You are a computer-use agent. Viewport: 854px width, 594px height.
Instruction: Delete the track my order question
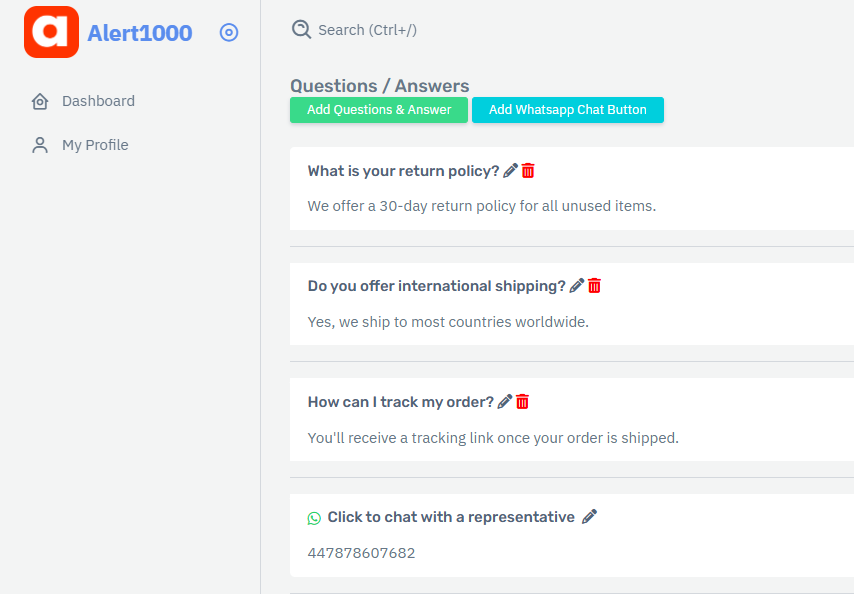tap(522, 402)
